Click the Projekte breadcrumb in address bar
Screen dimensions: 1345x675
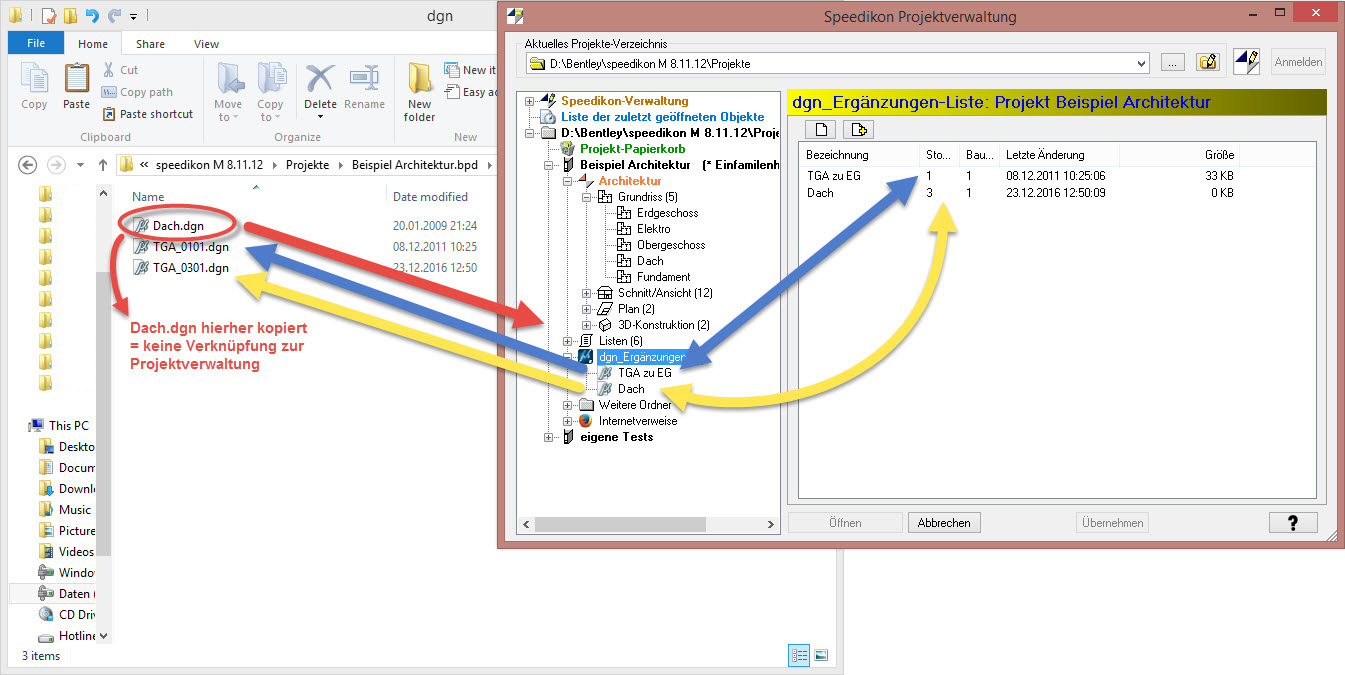307,165
